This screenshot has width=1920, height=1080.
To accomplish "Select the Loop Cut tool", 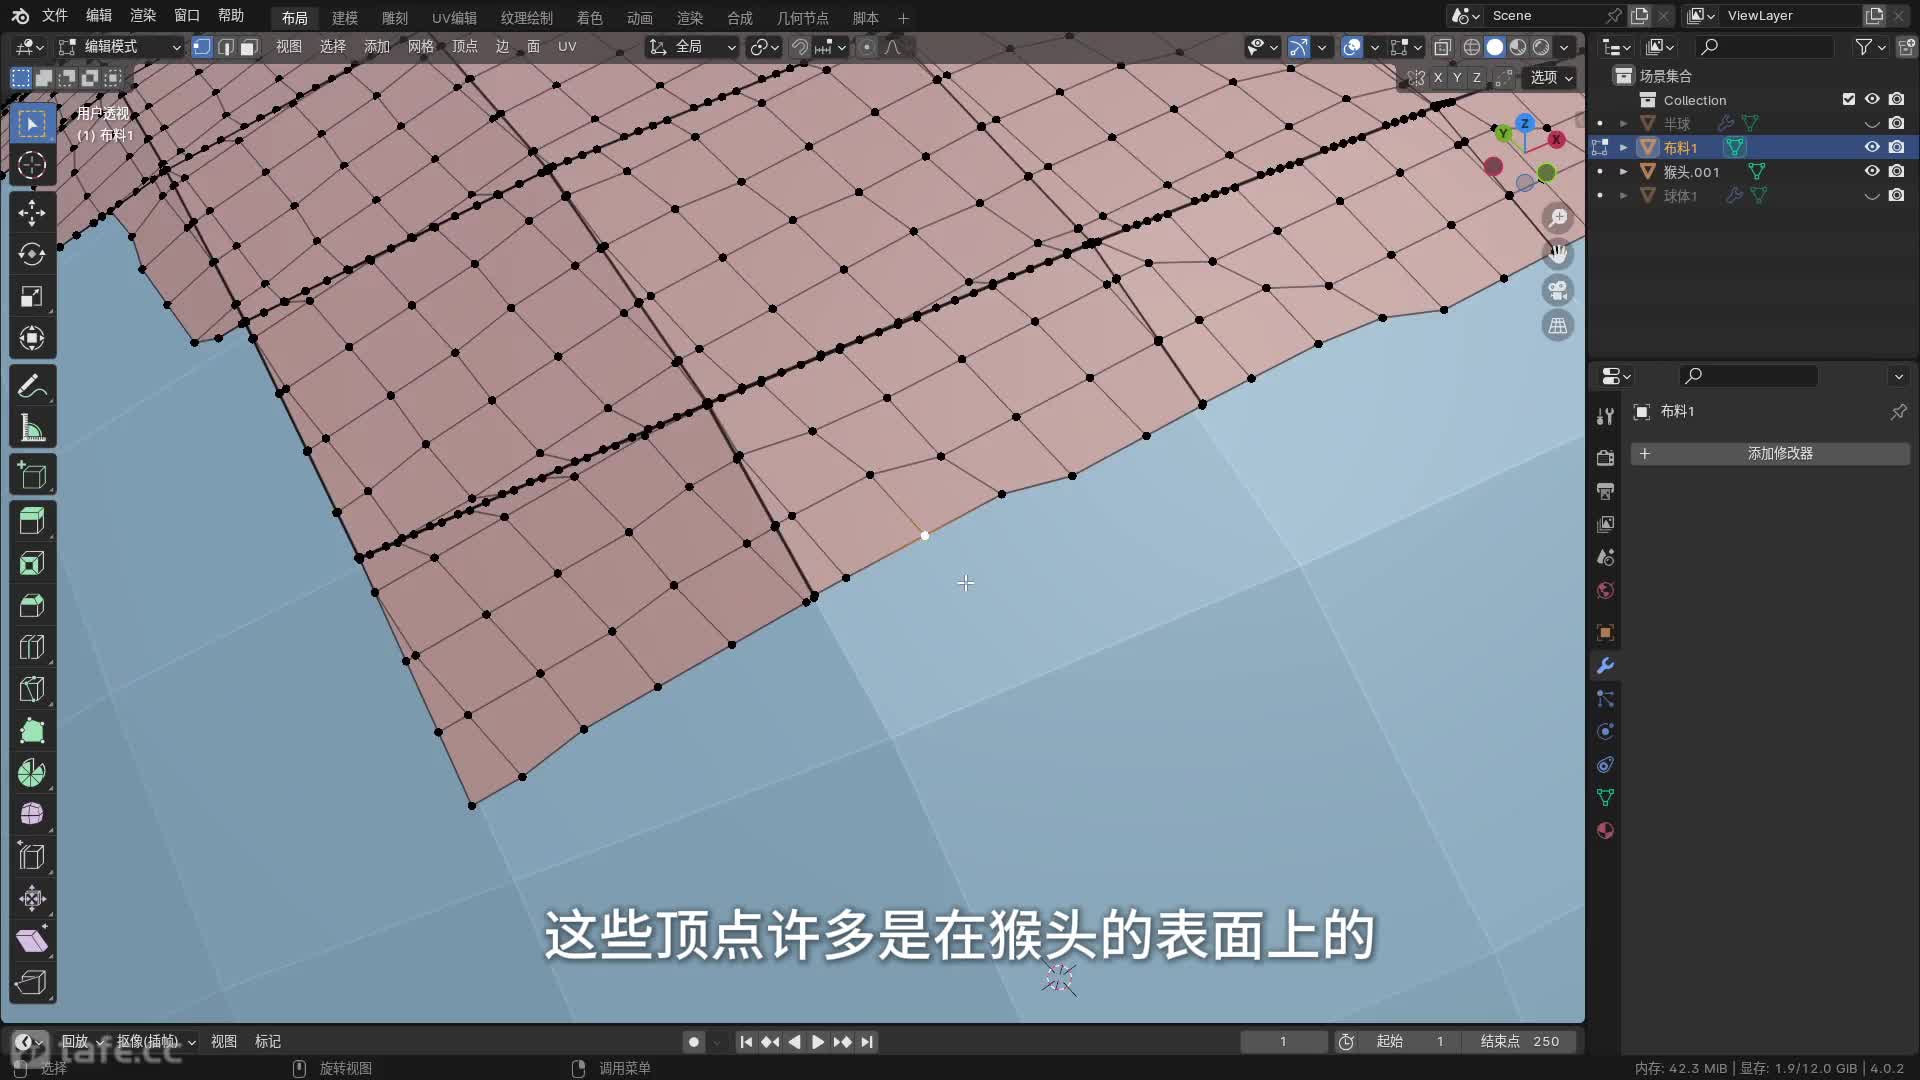I will pos(32,647).
